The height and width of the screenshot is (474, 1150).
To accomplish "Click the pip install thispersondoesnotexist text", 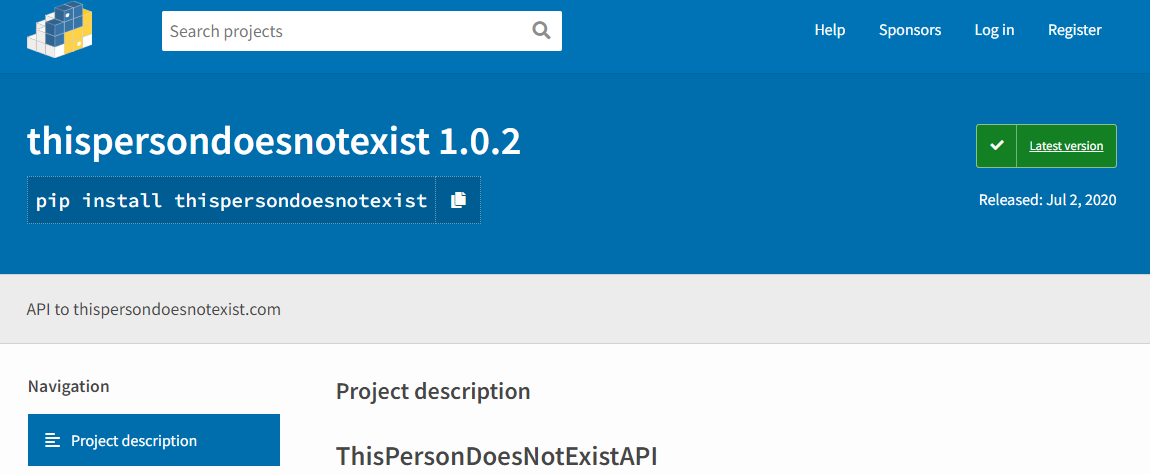I will (x=232, y=200).
